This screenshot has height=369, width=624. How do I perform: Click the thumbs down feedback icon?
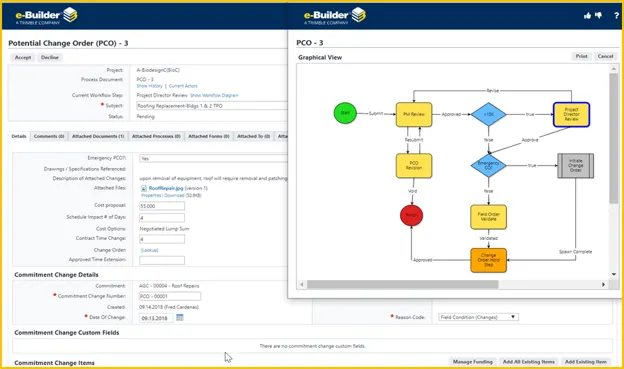coord(599,16)
